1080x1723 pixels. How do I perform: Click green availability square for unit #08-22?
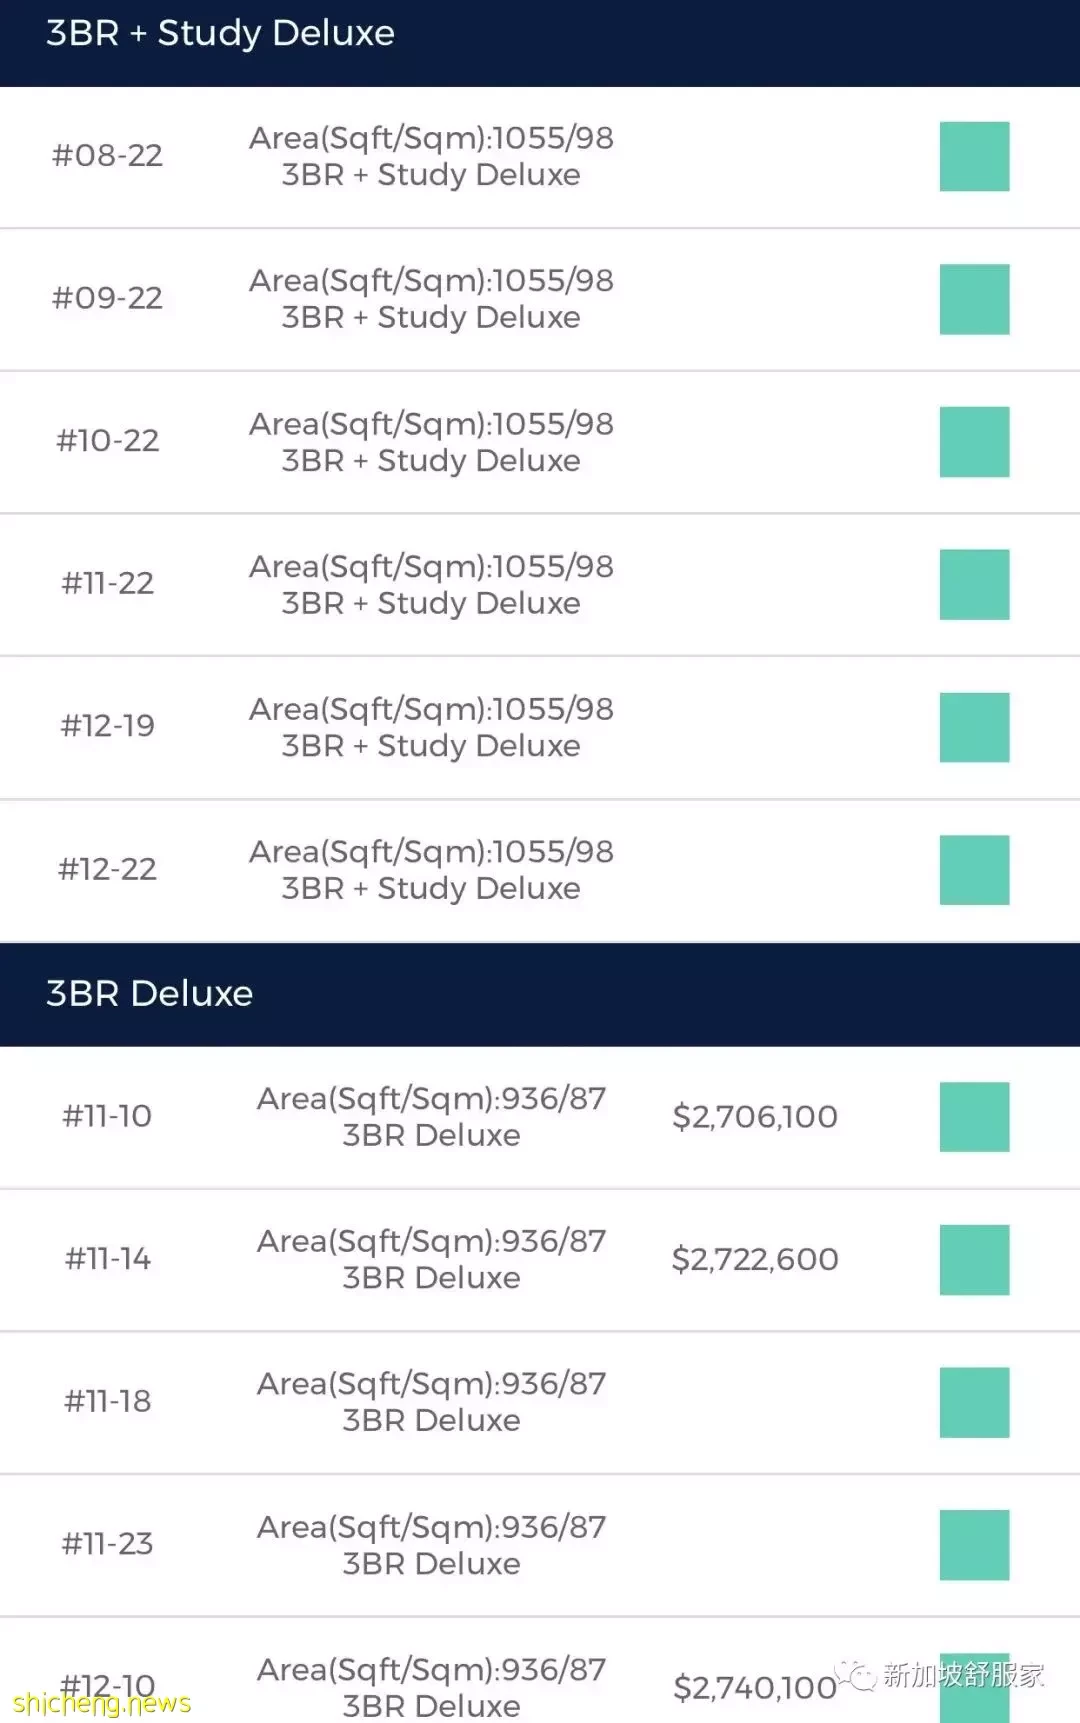(974, 156)
